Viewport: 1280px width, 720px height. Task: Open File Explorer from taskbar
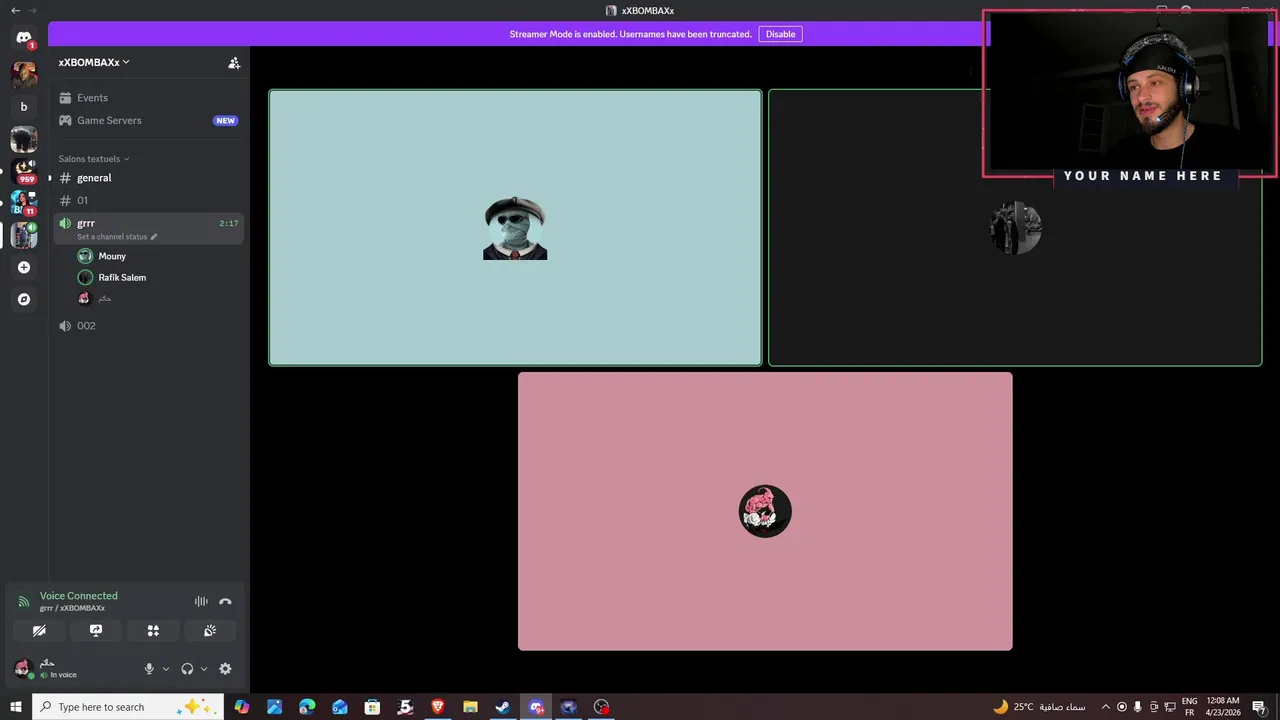point(470,707)
